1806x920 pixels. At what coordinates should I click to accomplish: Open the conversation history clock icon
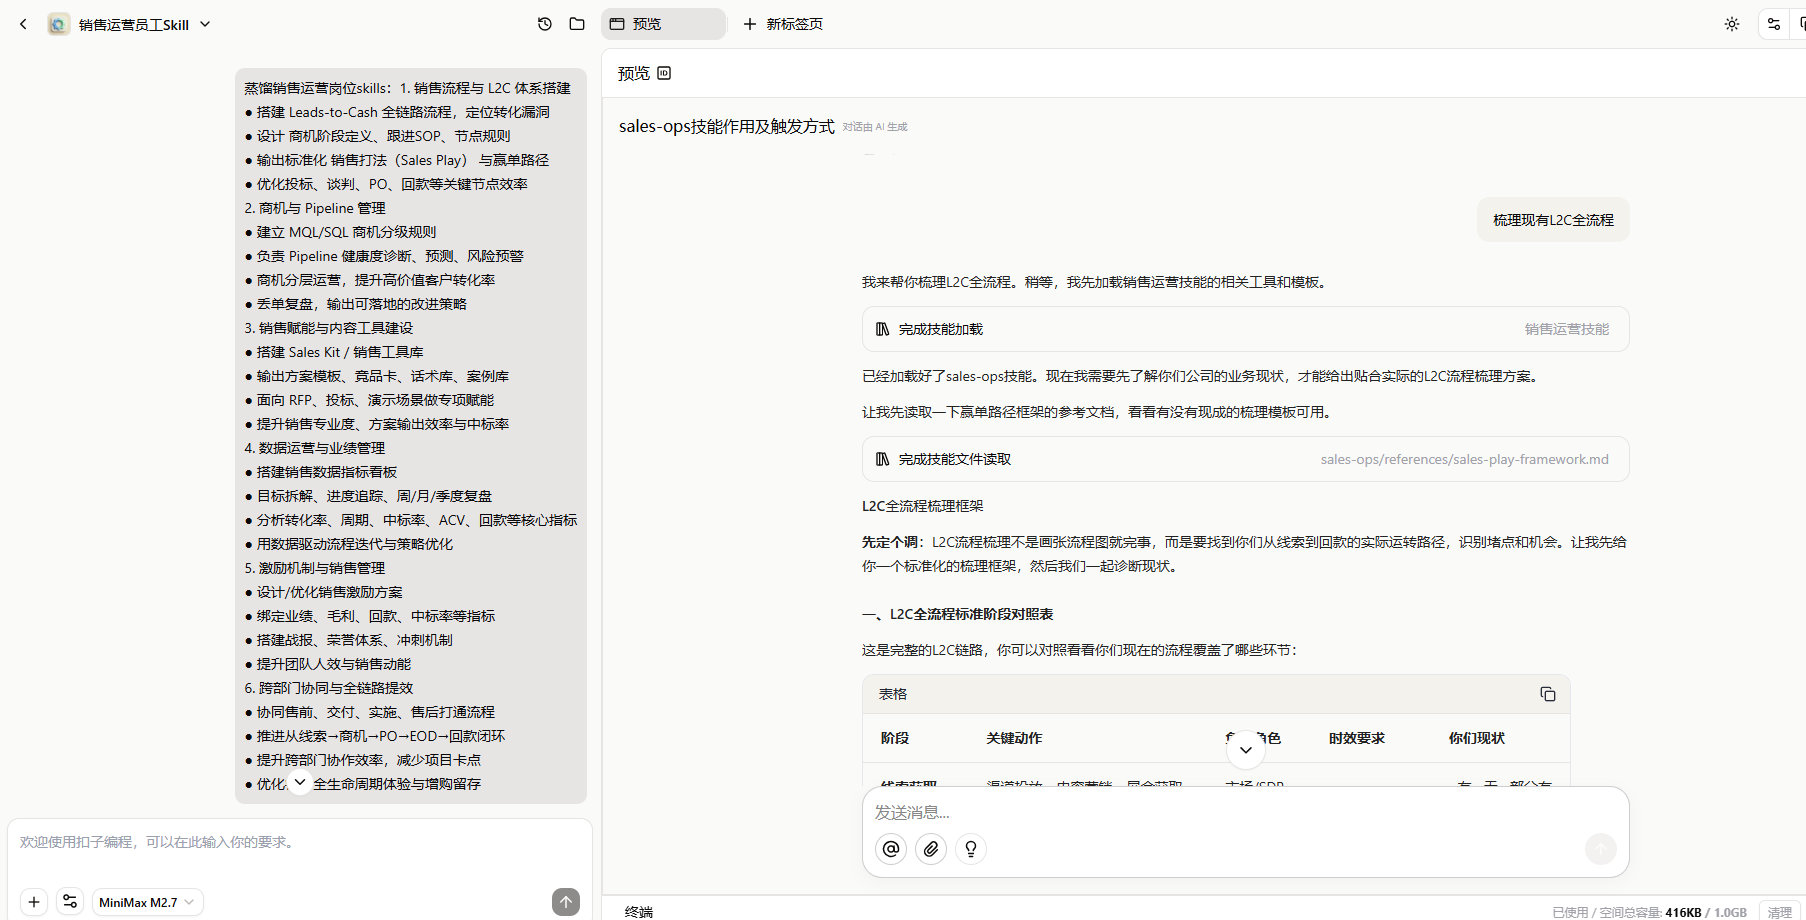545,24
